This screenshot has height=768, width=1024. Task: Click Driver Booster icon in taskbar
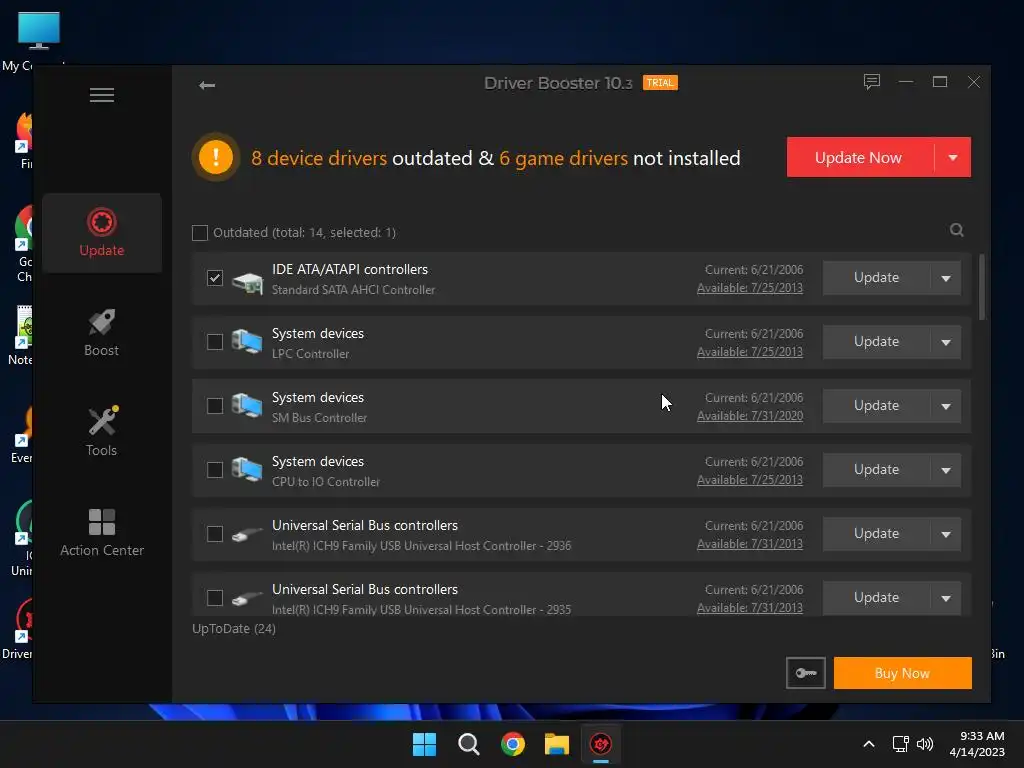pyautogui.click(x=601, y=744)
